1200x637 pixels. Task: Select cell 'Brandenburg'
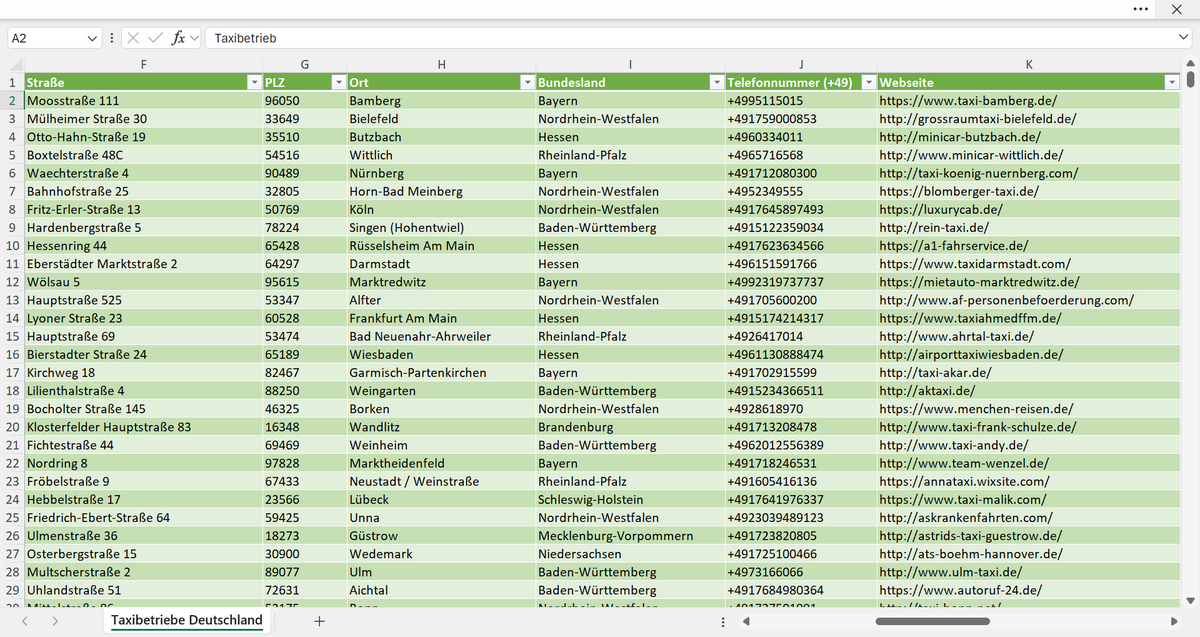(630, 427)
